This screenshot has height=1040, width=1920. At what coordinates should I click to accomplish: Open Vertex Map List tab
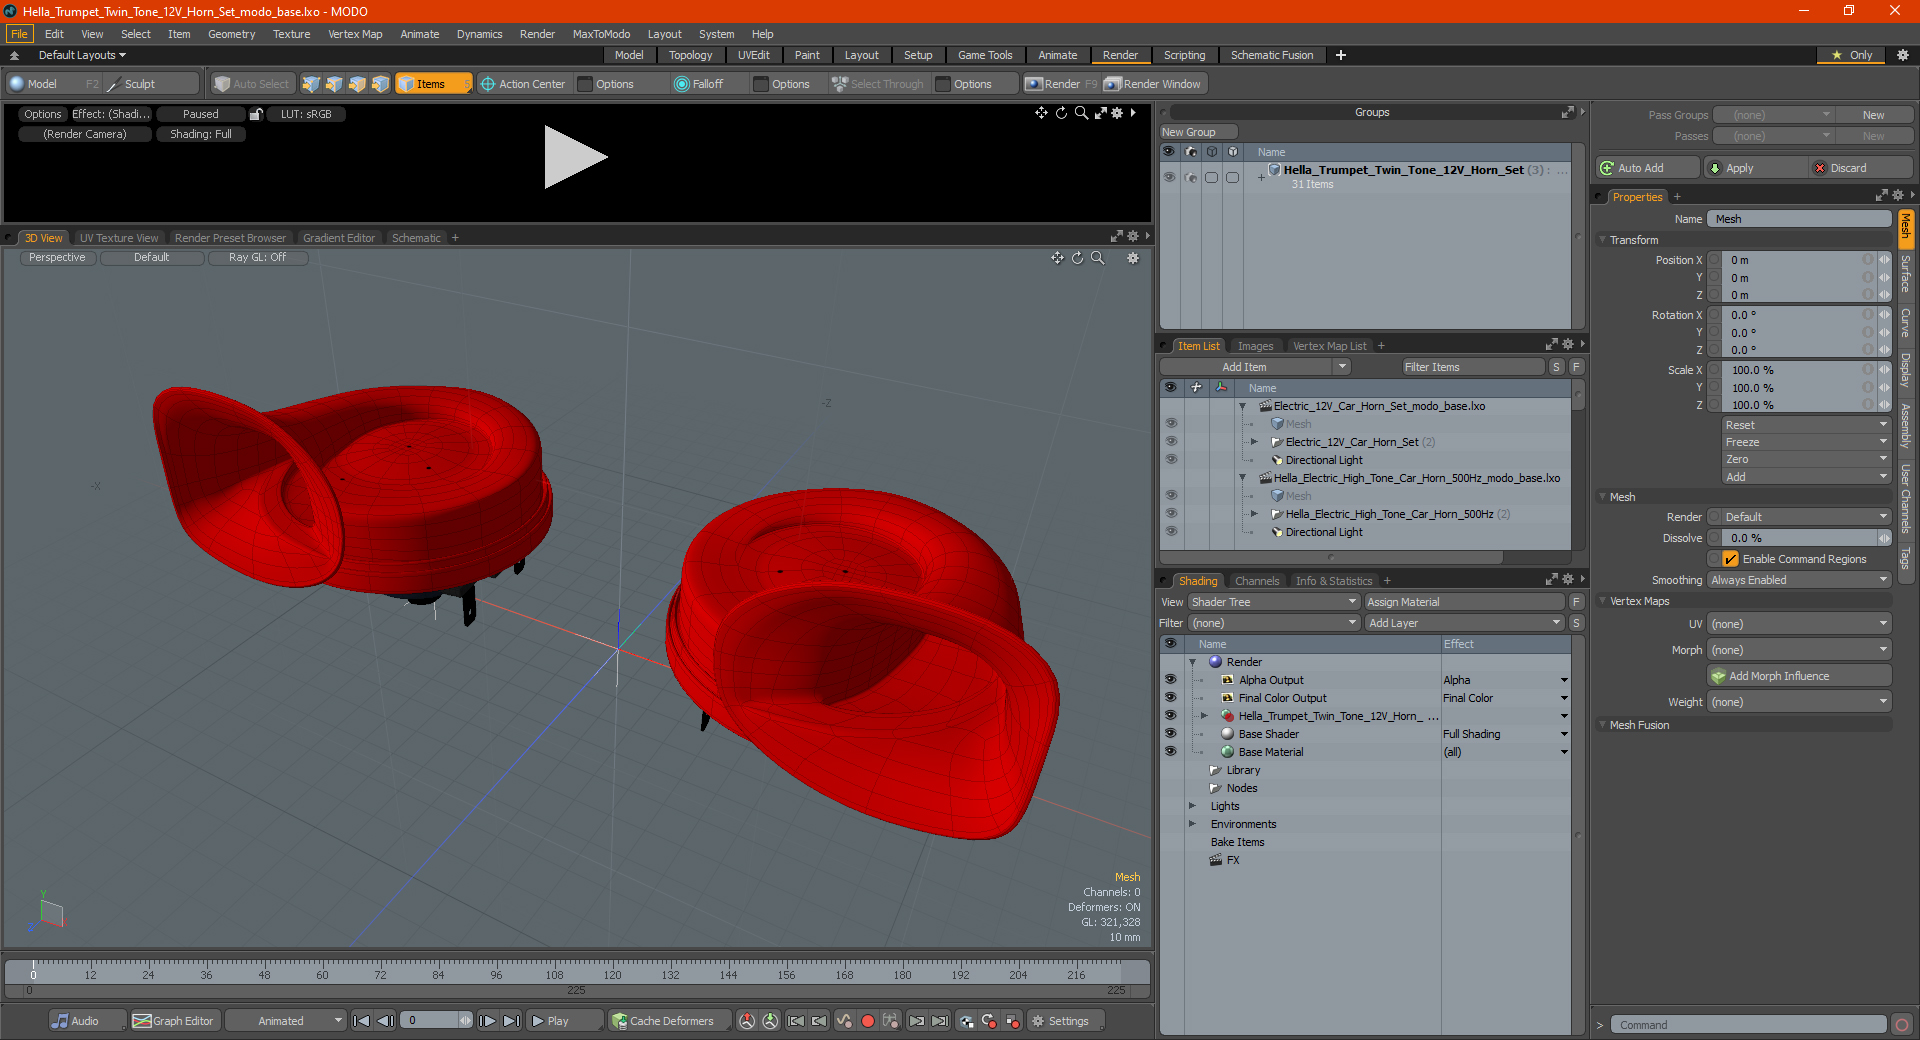coord(1329,346)
